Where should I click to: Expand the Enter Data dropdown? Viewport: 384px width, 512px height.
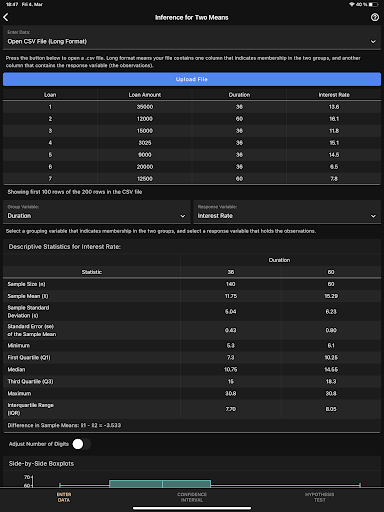(x=192, y=38)
